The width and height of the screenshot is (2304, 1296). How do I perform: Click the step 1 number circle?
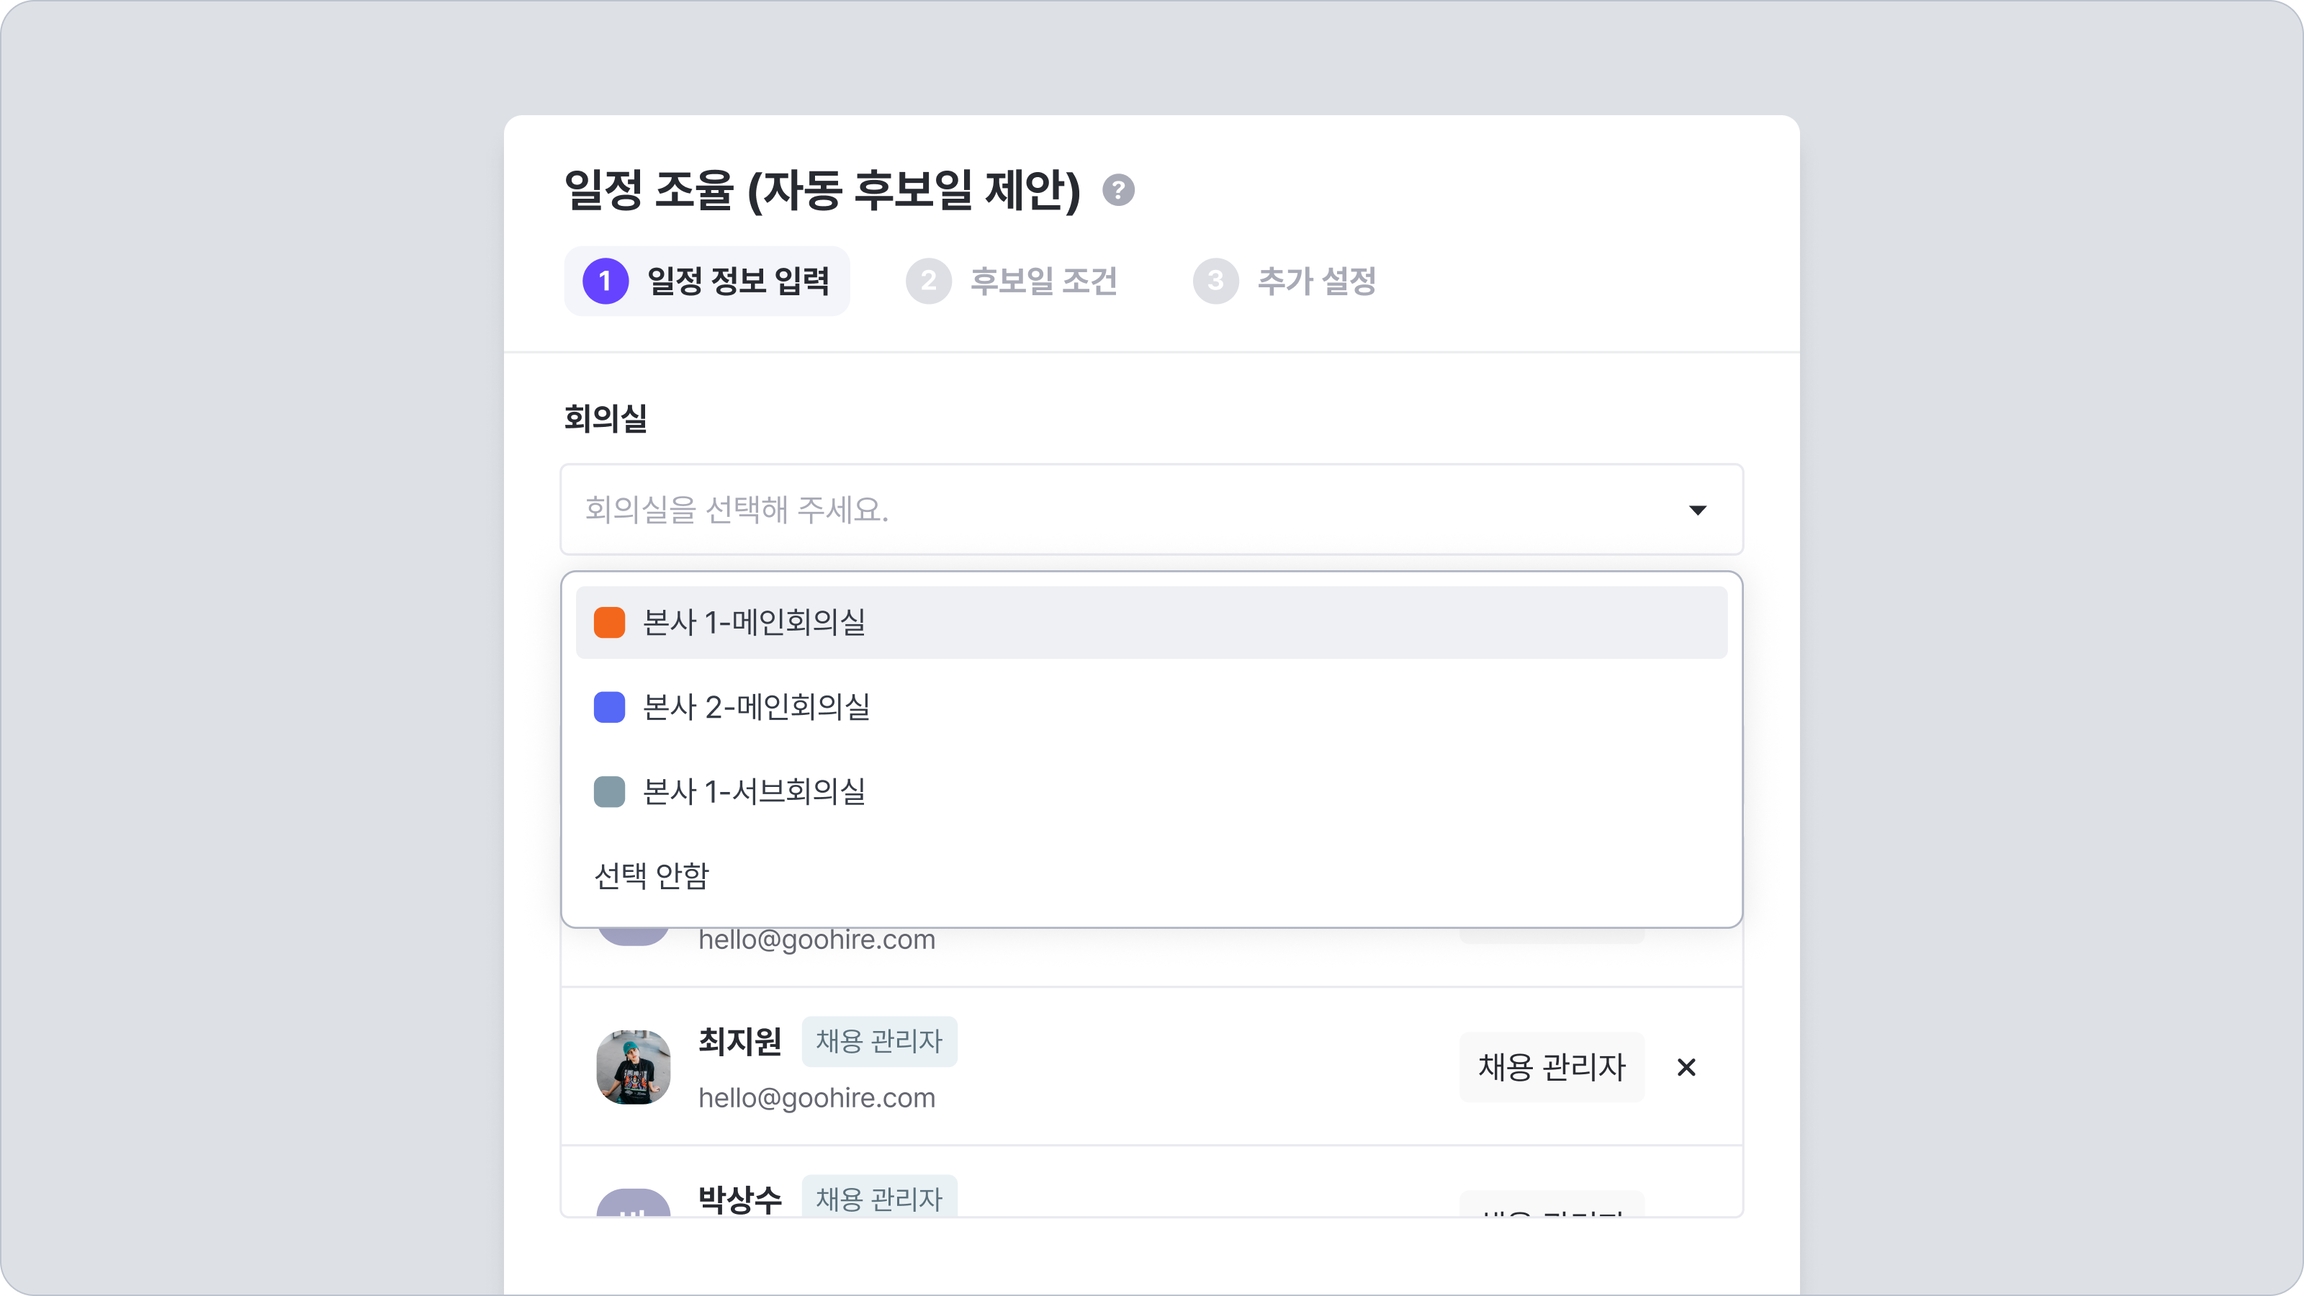coord(605,281)
